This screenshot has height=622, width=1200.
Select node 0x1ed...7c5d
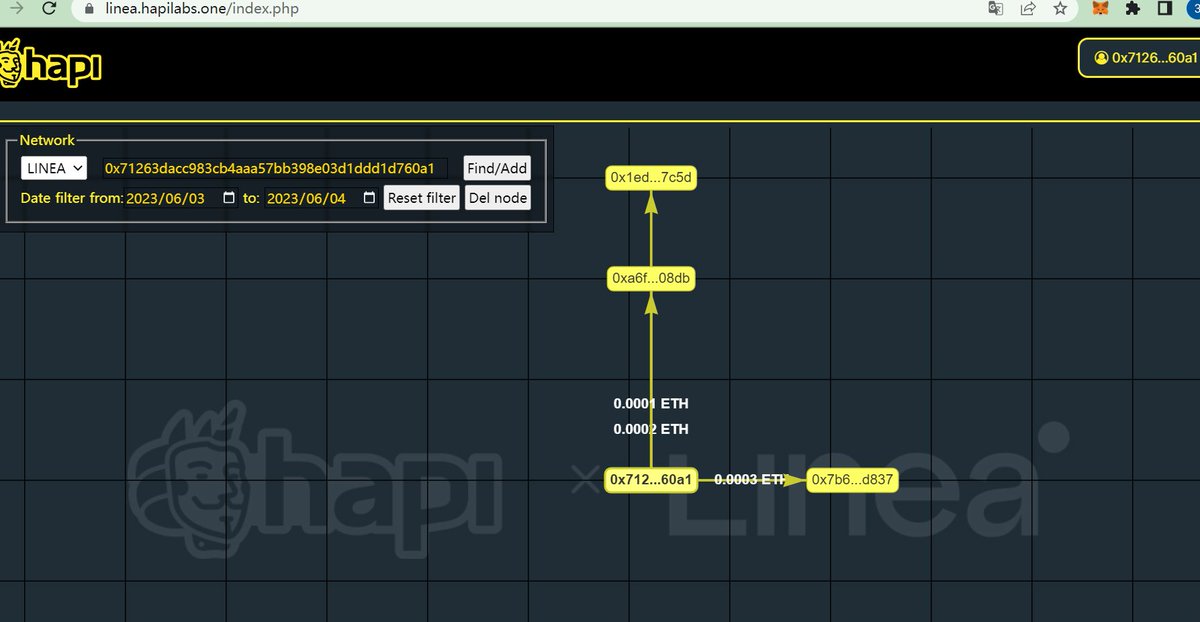pyautogui.click(x=651, y=178)
